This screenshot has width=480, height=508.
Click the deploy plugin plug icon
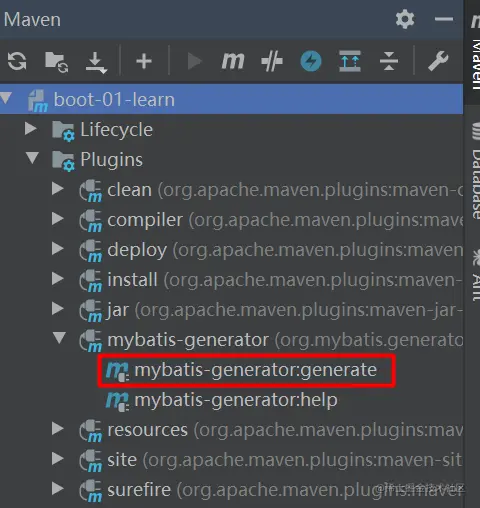point(91,251)
